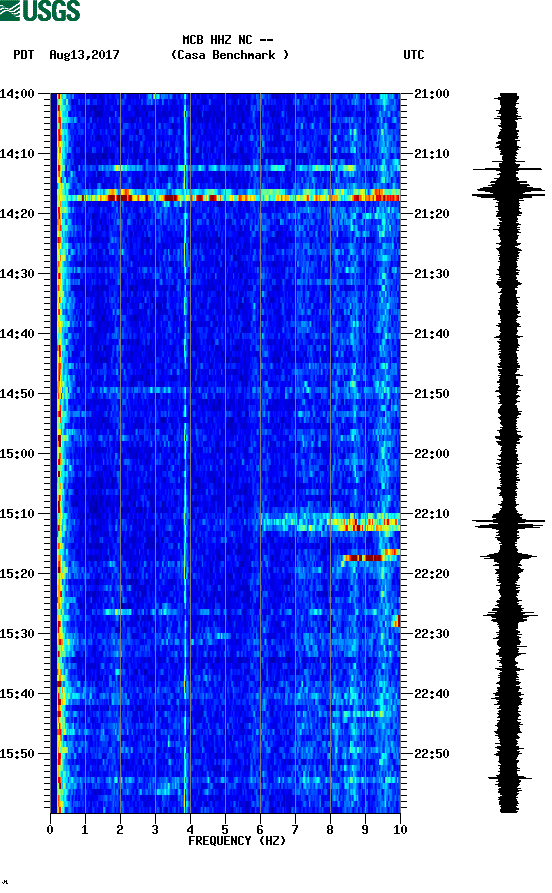Viewport: 552px width, 893px height.
Task: Click the 14:00 PDT time label
Action: (17, 93)
